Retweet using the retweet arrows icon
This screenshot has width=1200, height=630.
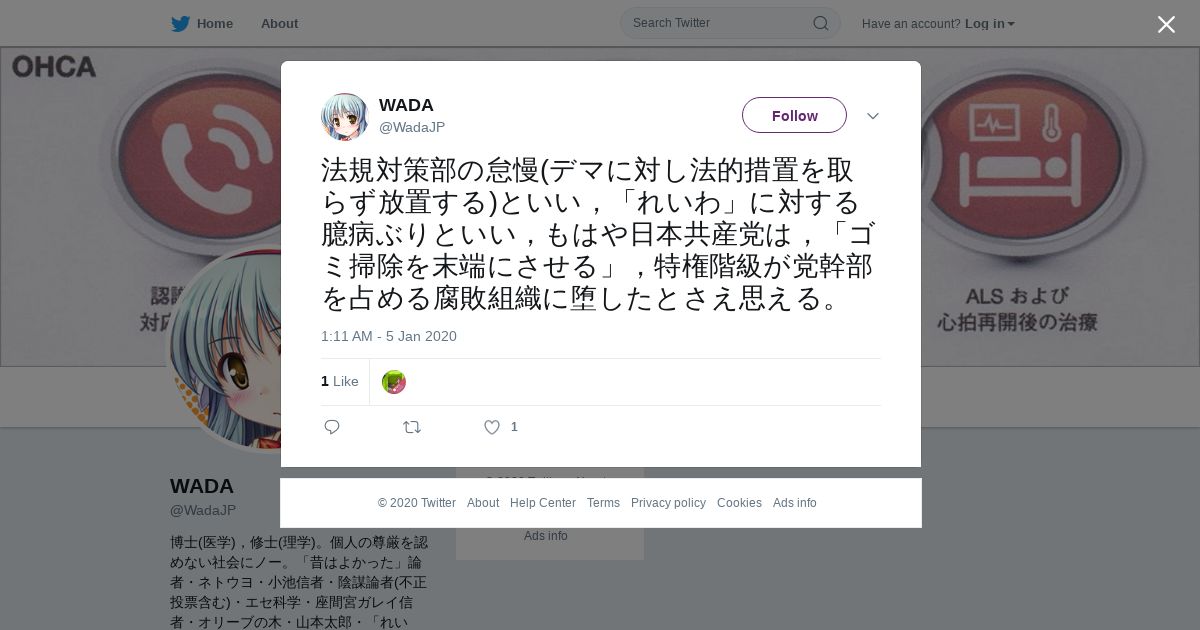[412, 427]
